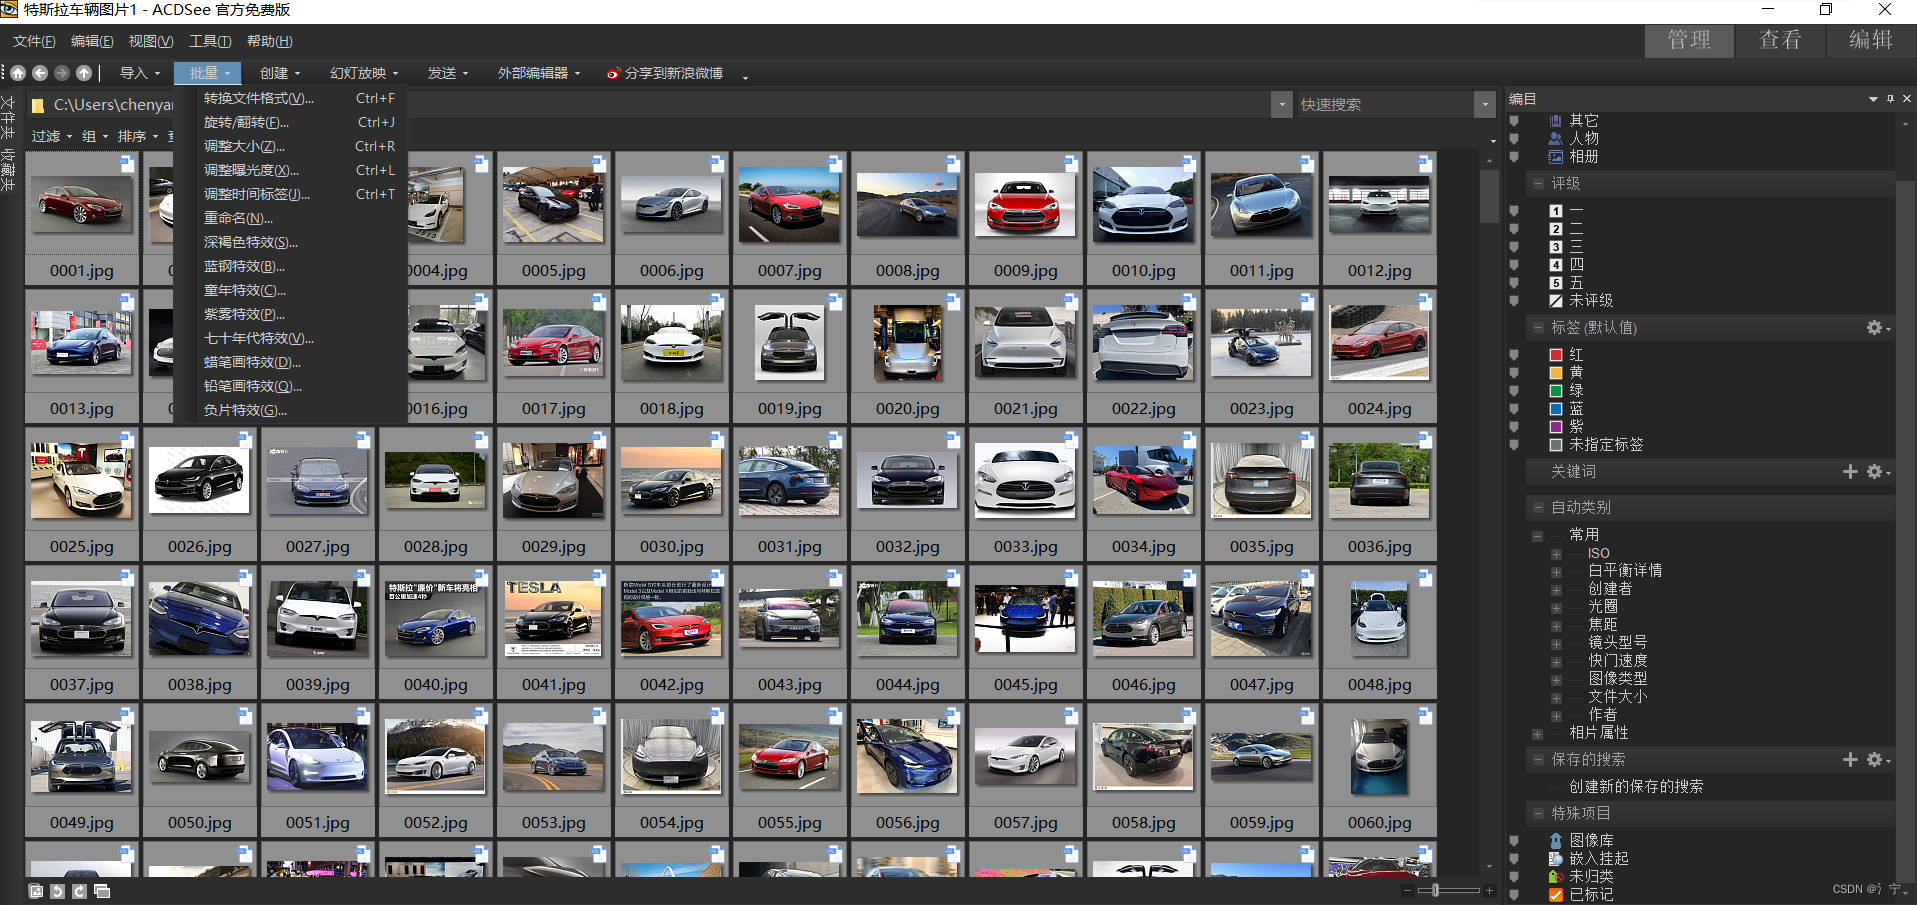
Task: Click first icon in bottom status bar
Action: (36, 891)
